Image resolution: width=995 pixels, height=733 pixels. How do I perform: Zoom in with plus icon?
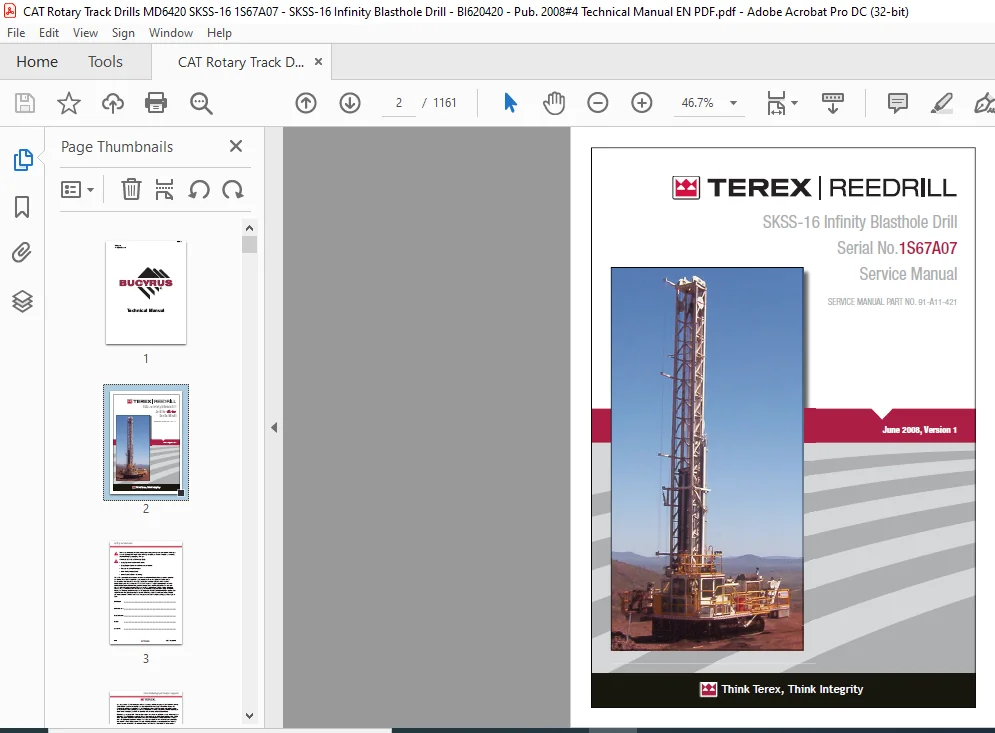[642, 103]
